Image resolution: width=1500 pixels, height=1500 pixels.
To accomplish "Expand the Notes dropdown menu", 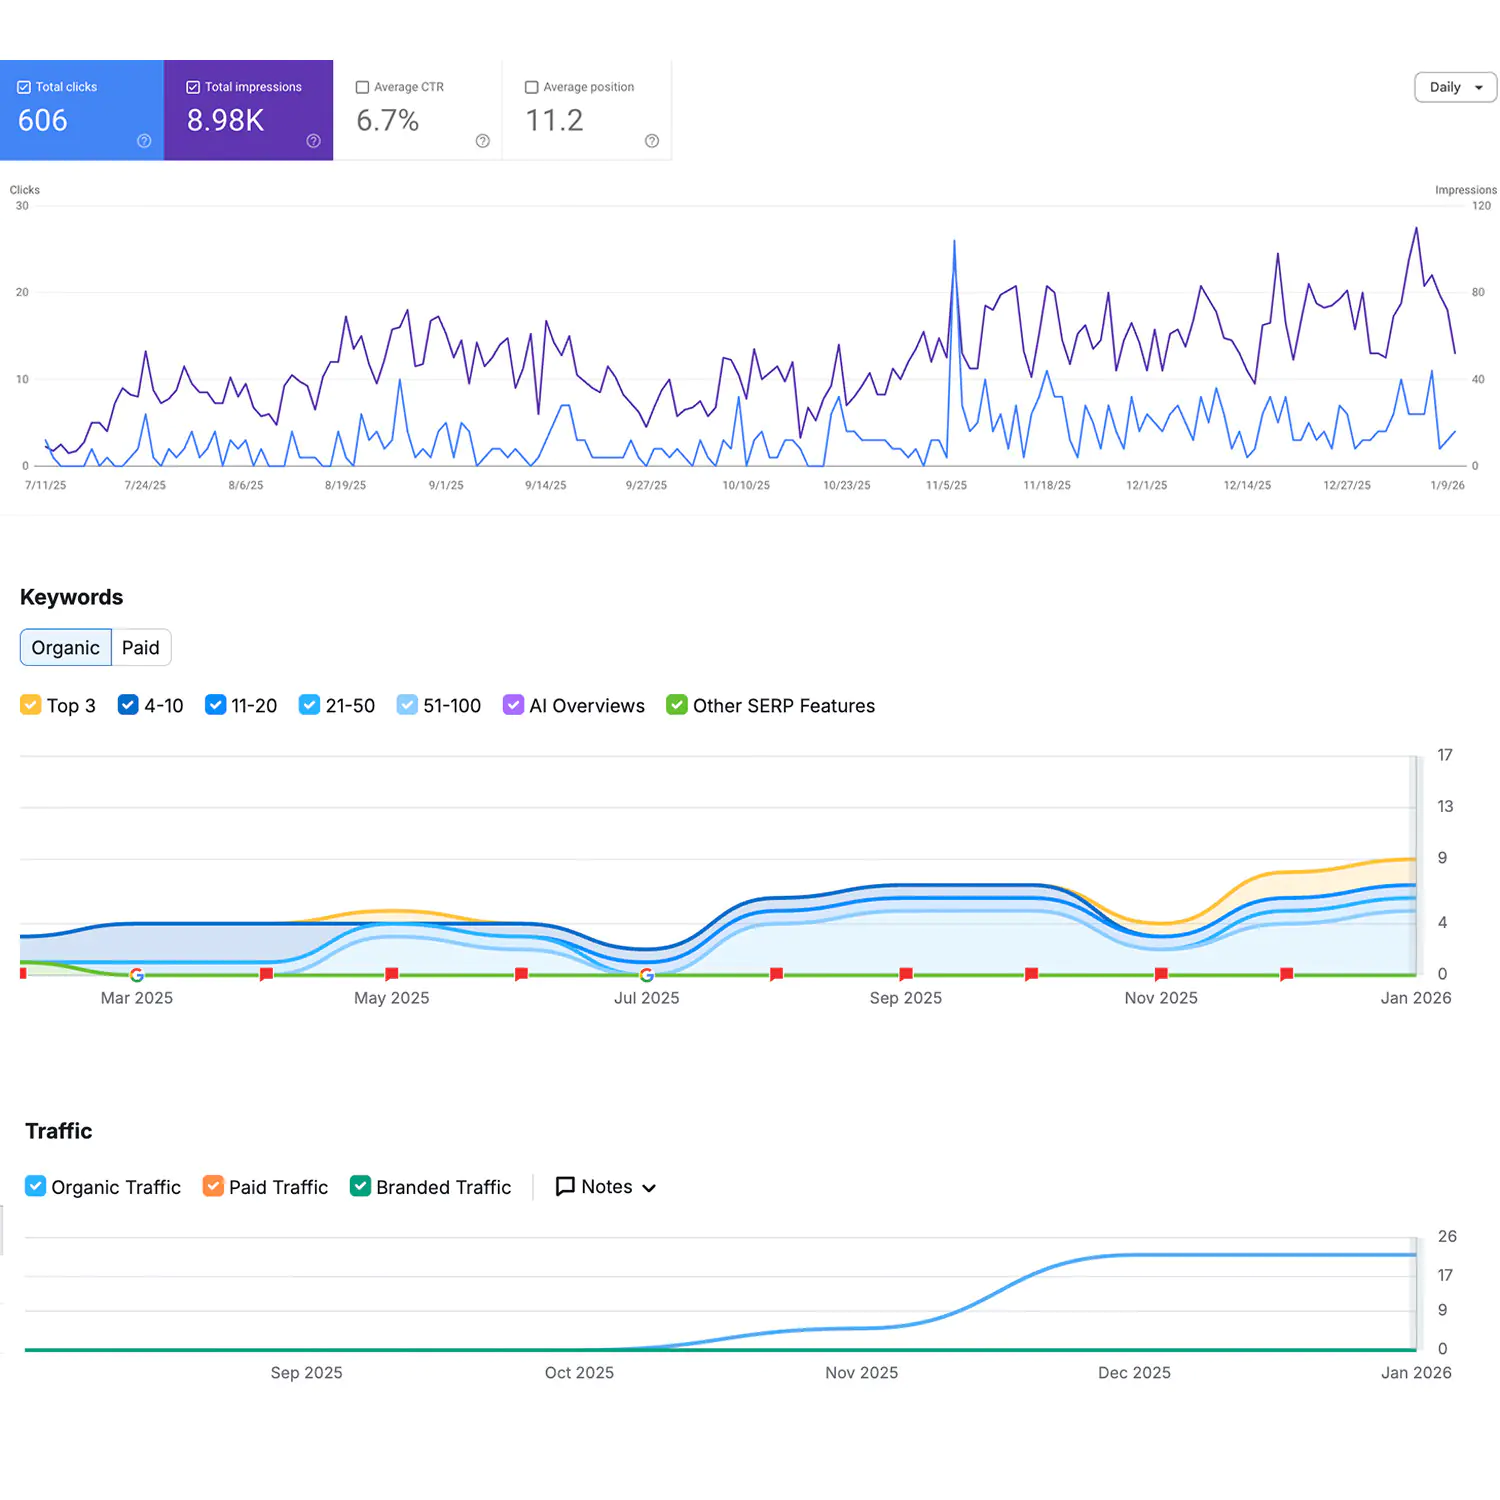I will pos(607,1187).
